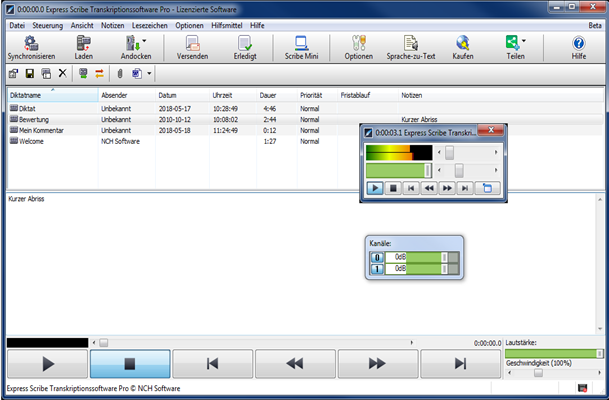Click the stacked windows small toolbar icon
This screenshot has width=609, height=400.
[x=46, y=73]
